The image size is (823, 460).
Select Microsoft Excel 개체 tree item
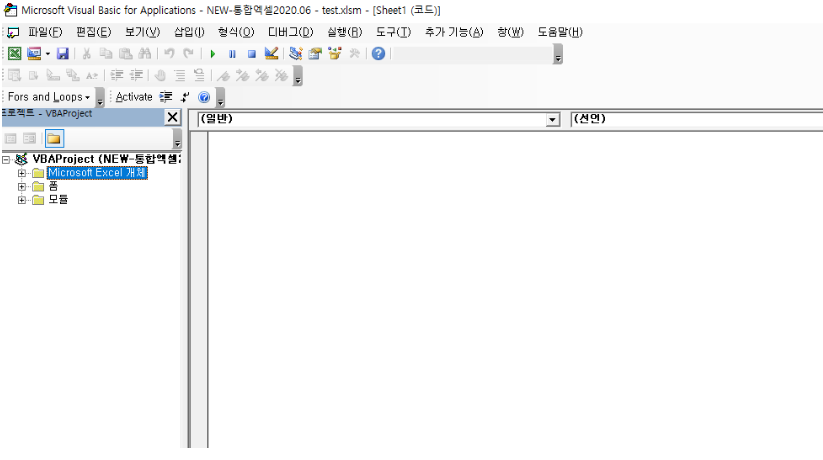[97, 173]
